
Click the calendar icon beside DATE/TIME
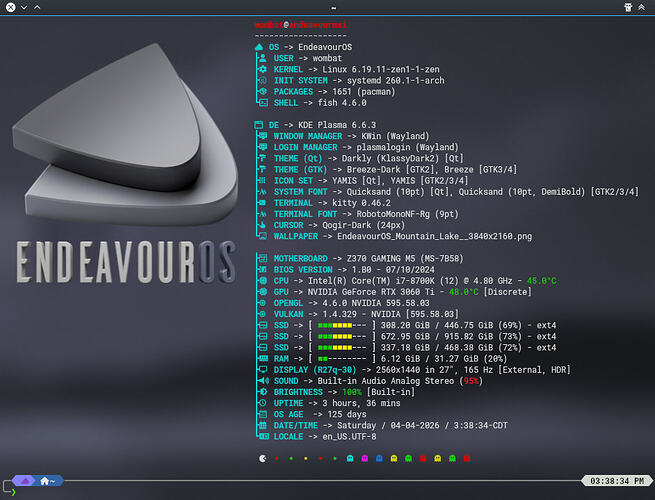point(263,425)
